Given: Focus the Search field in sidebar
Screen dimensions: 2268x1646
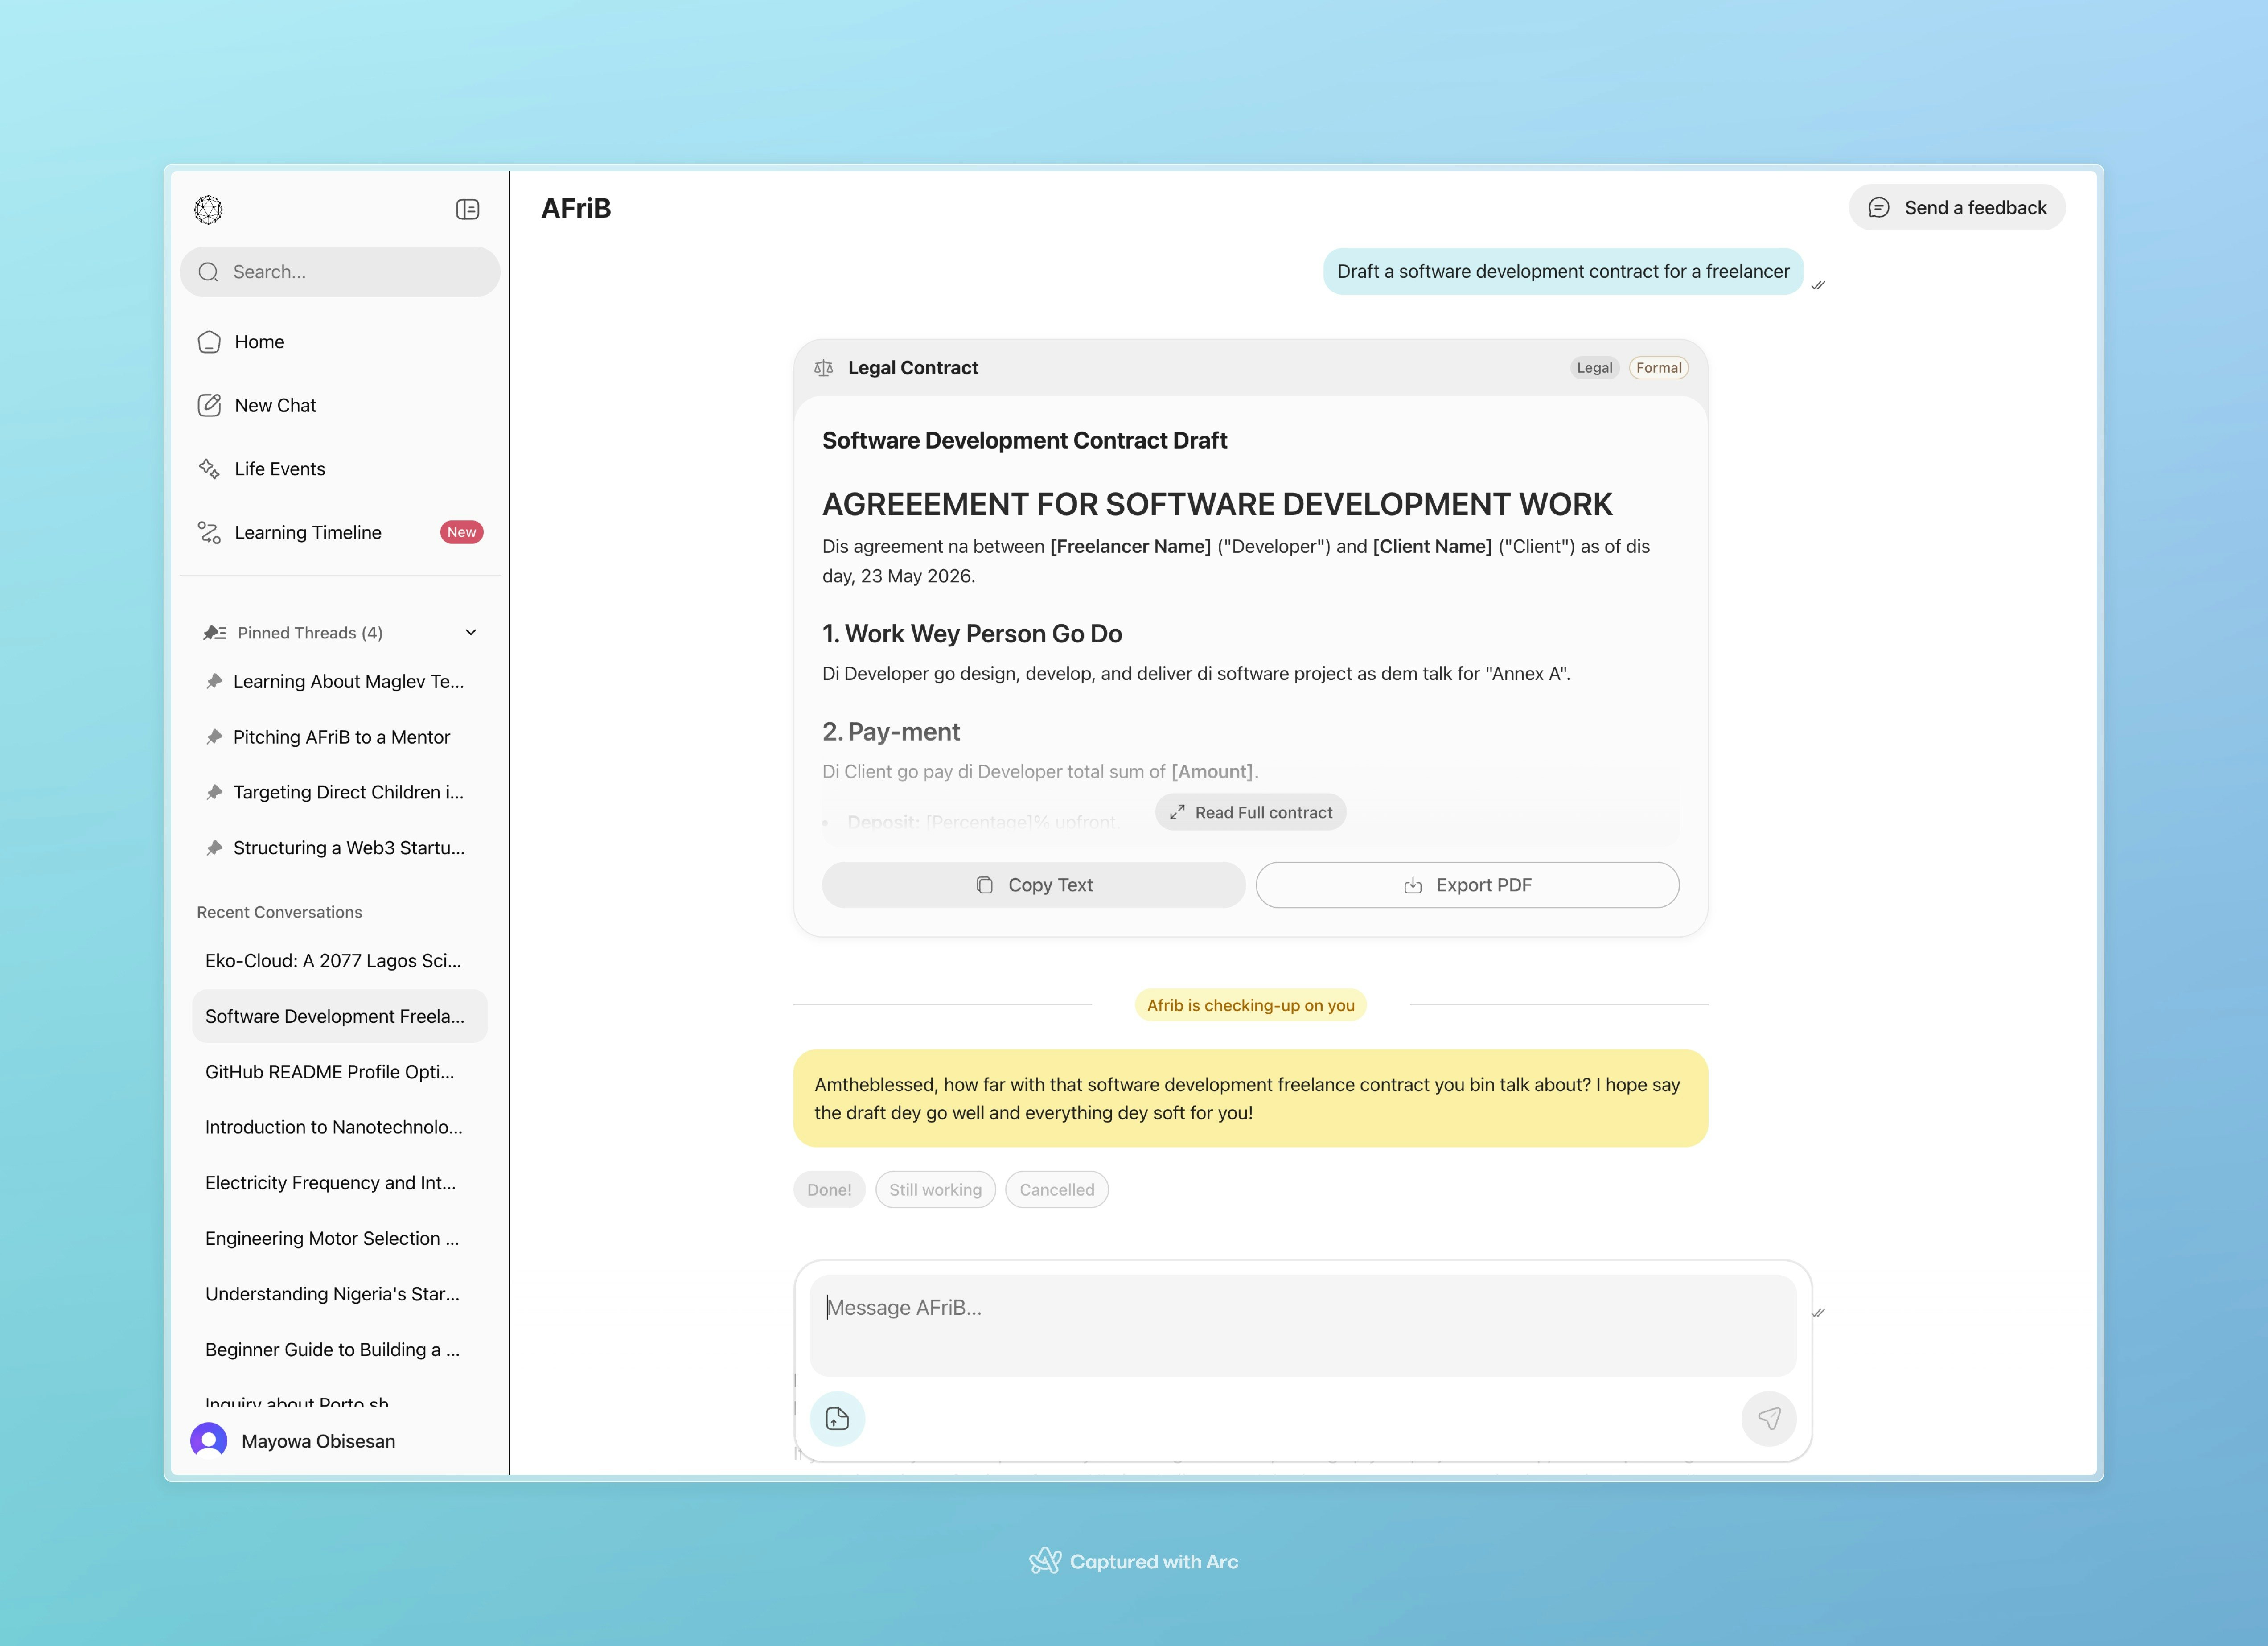Looking at the screenshot, I should point(340,272).
